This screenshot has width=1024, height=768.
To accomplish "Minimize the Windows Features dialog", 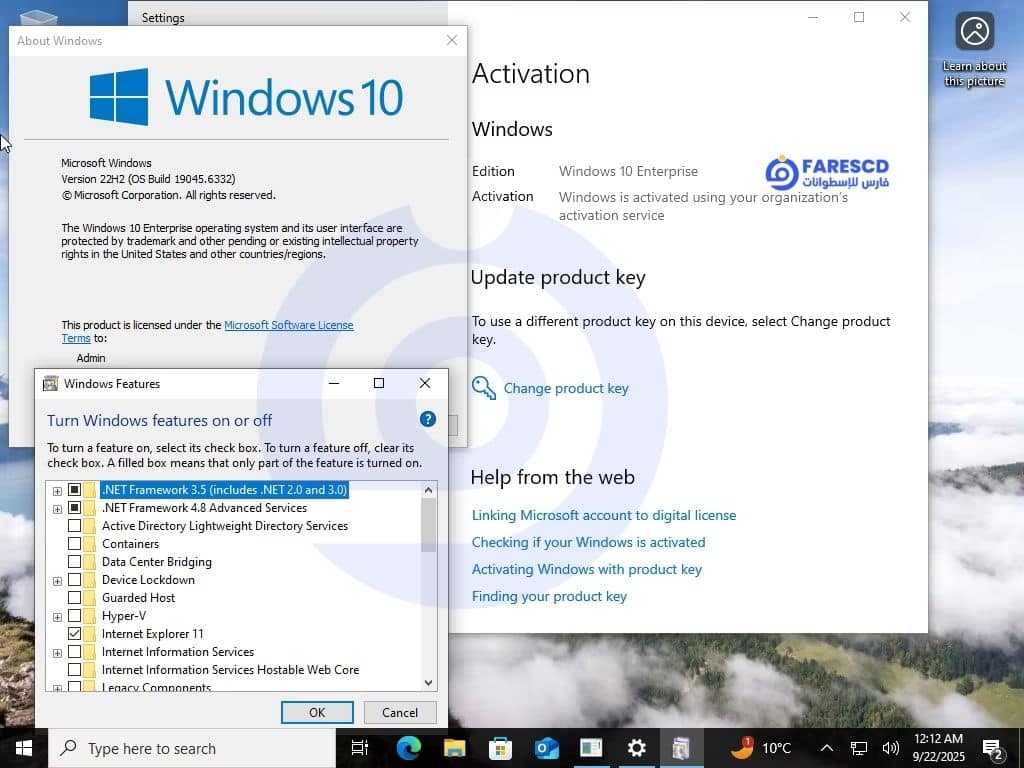I will click(x=334, y=383).
